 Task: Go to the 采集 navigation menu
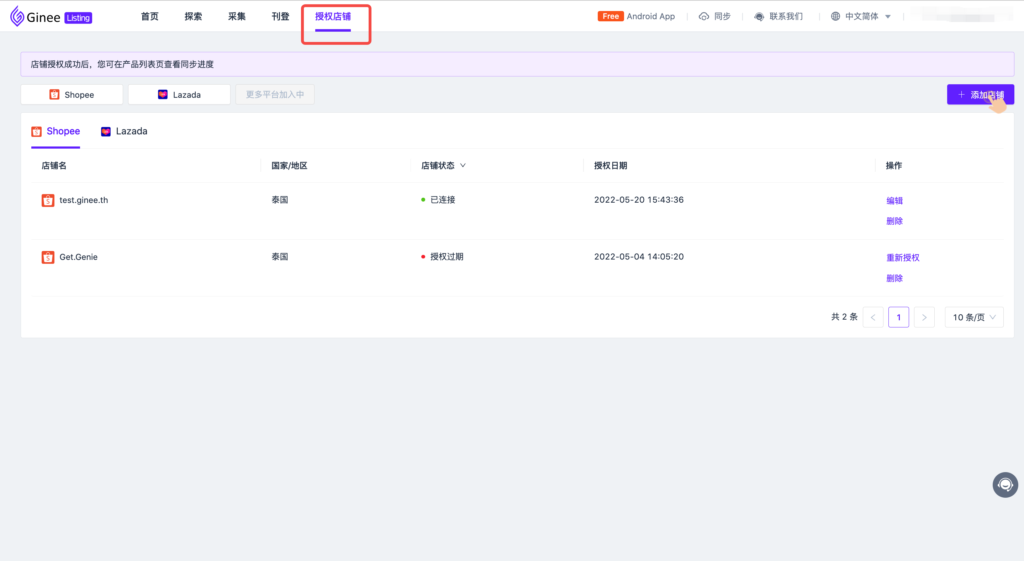[237, 16]
